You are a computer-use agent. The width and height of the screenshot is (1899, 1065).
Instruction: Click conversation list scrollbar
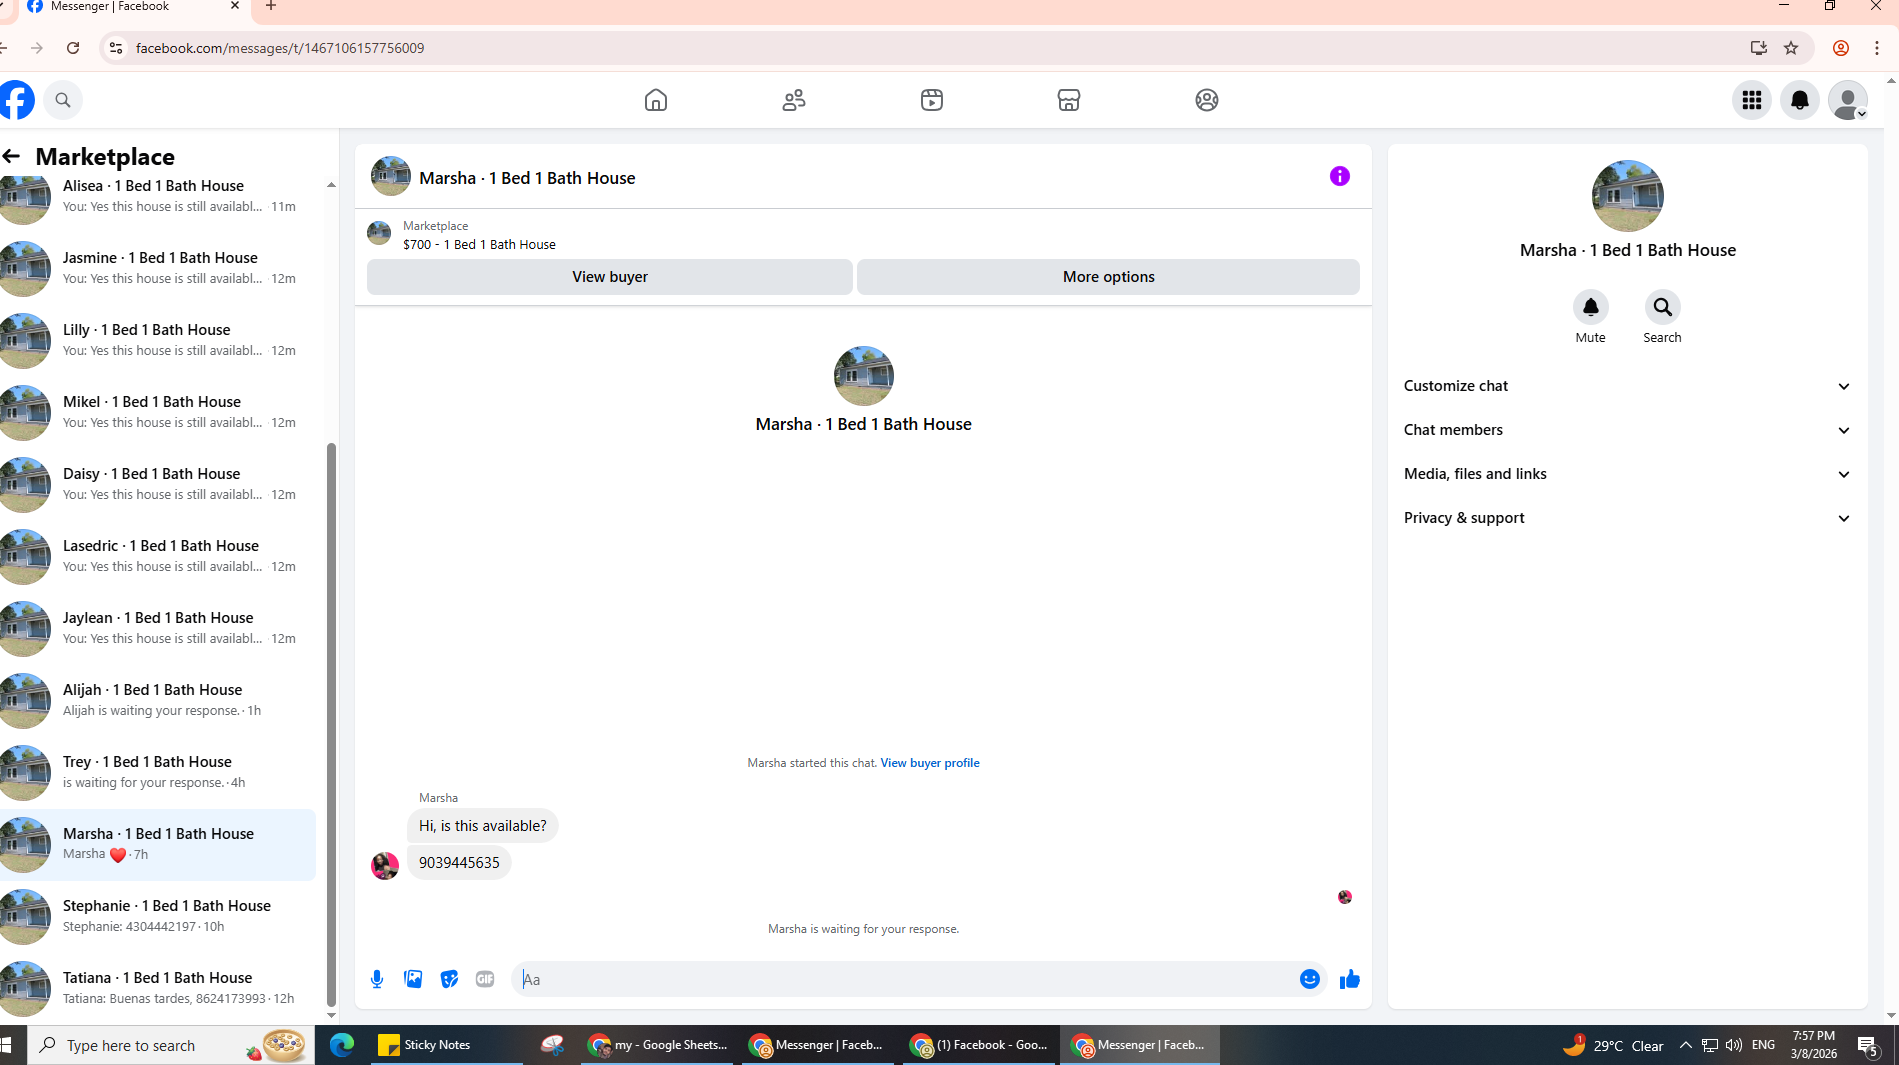click(x=331, y=725)
